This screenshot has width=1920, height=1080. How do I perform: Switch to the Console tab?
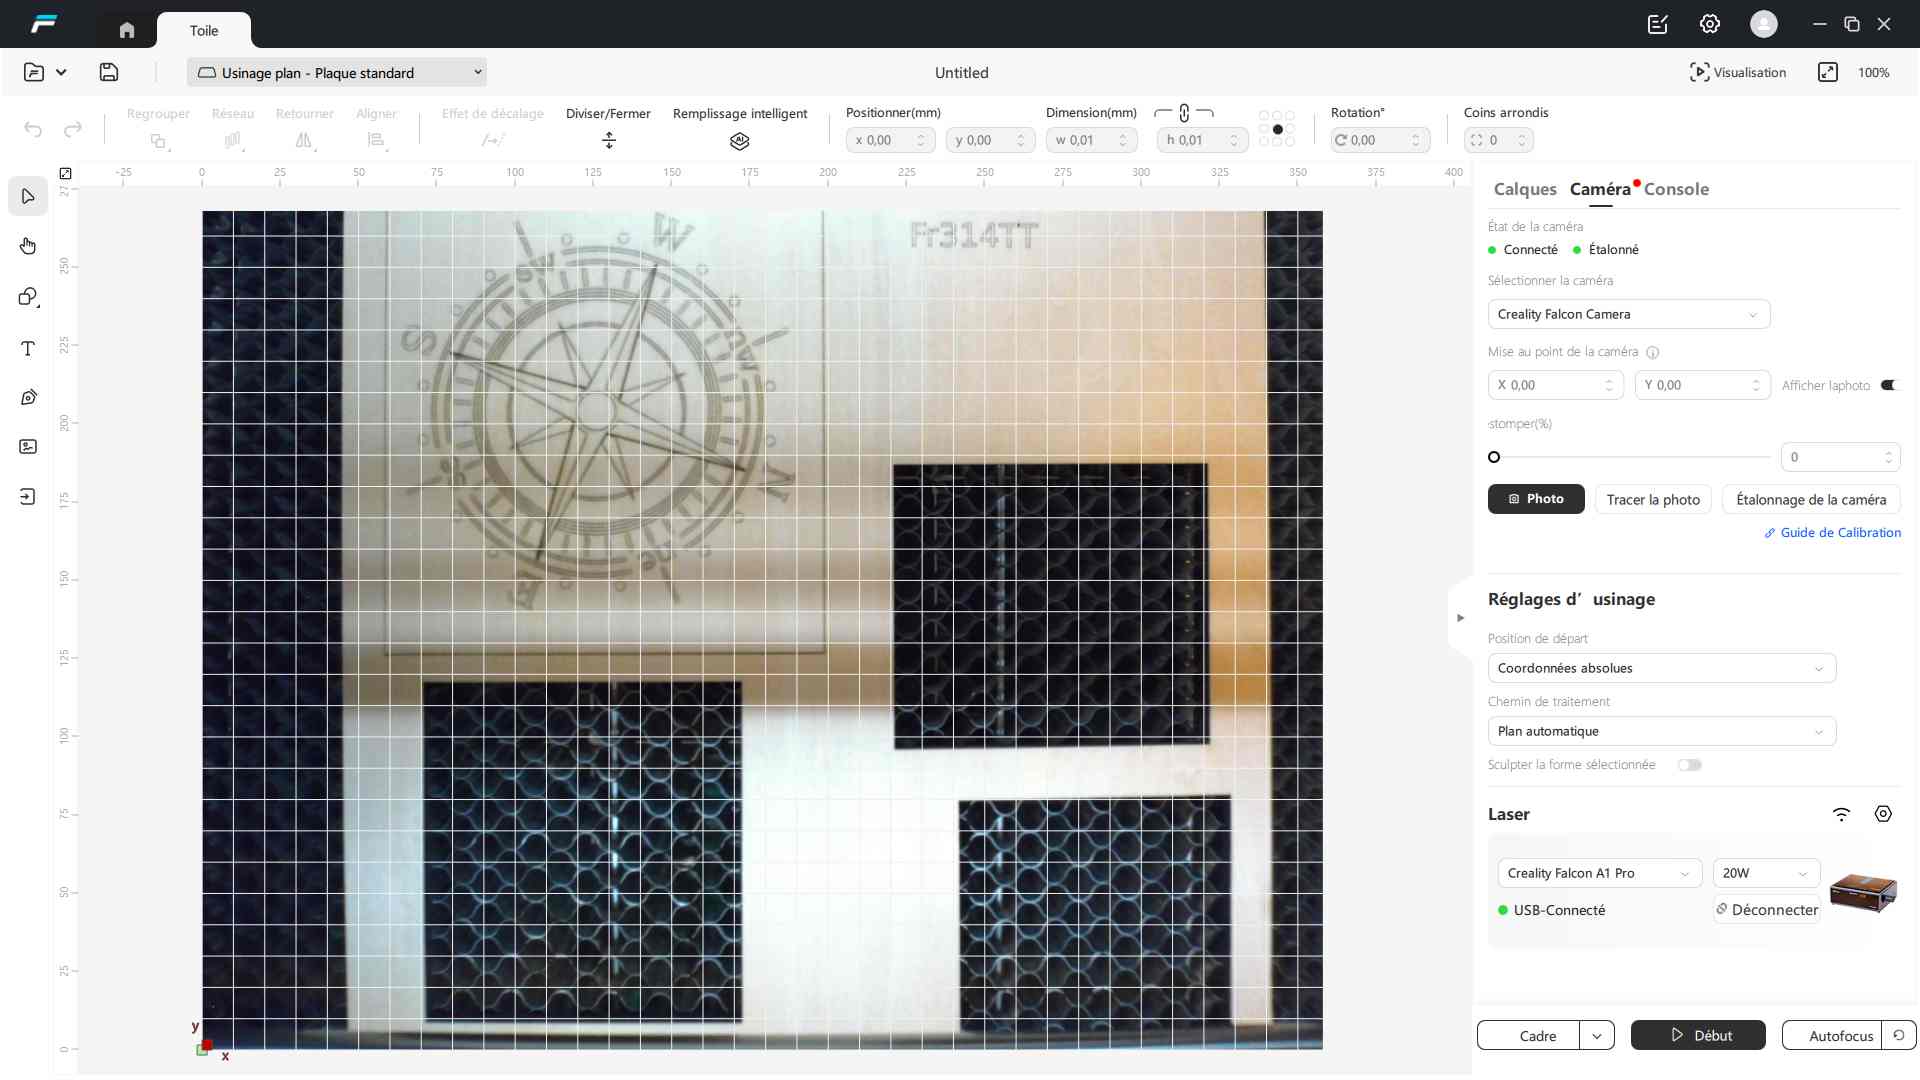(x=1677, y=189)
